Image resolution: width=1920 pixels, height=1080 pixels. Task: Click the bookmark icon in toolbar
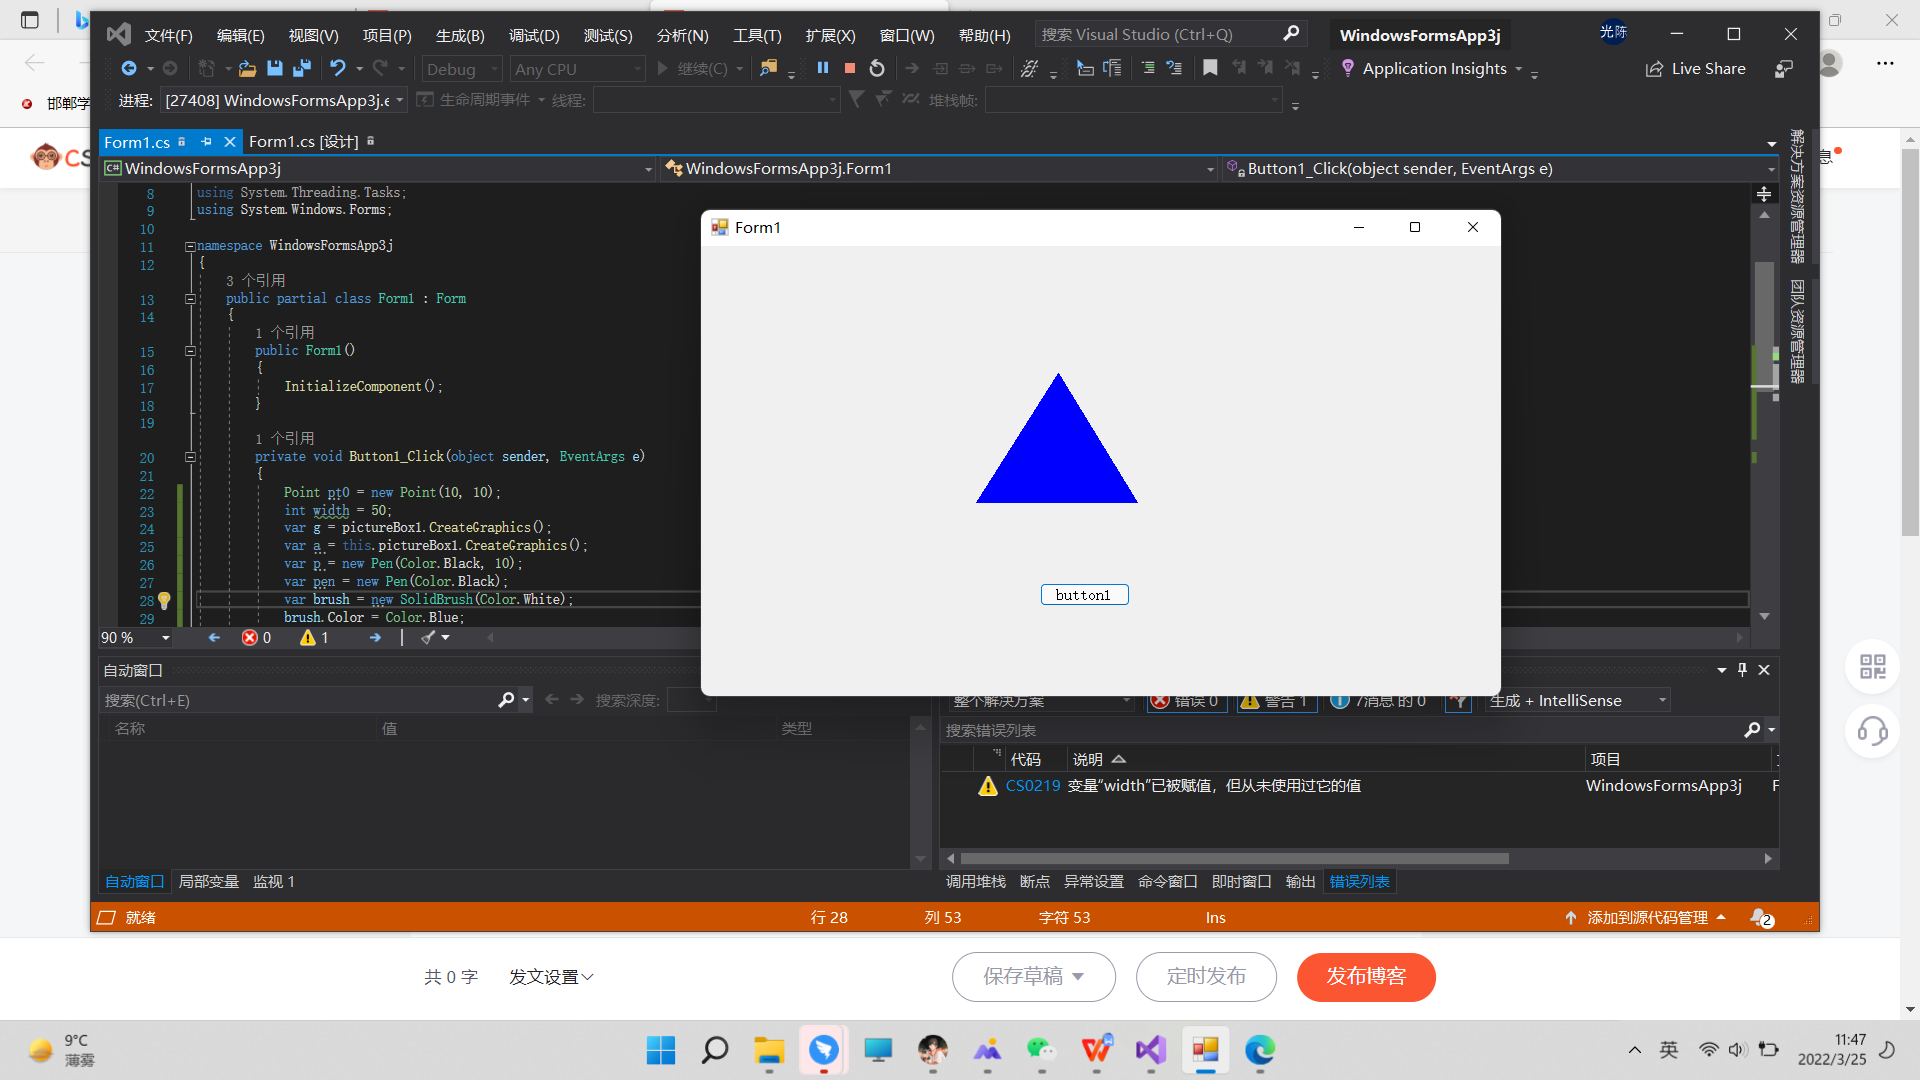(x=1209, y=68)
